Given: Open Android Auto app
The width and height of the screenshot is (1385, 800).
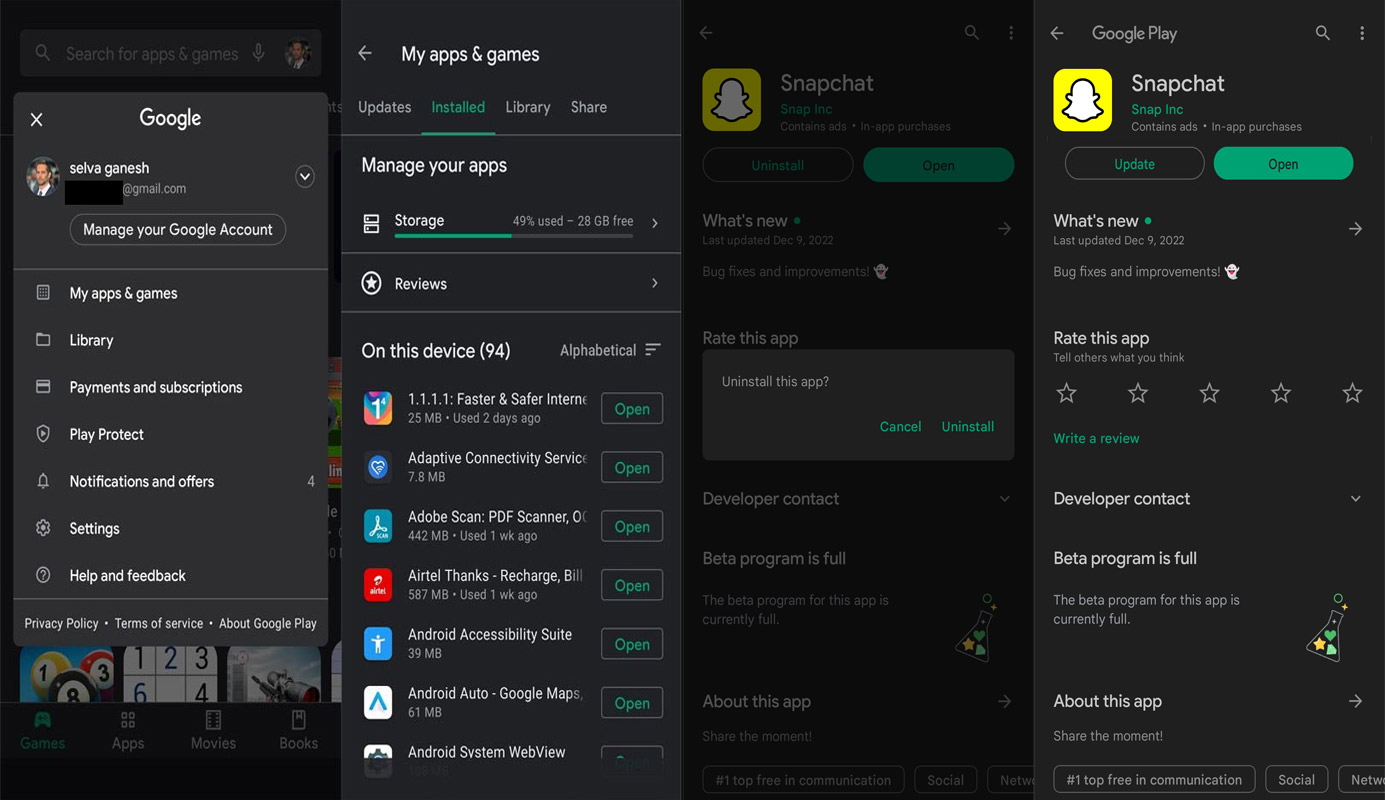Looking at the screenshot, I should pyautogui.click(x=632, y=704).
